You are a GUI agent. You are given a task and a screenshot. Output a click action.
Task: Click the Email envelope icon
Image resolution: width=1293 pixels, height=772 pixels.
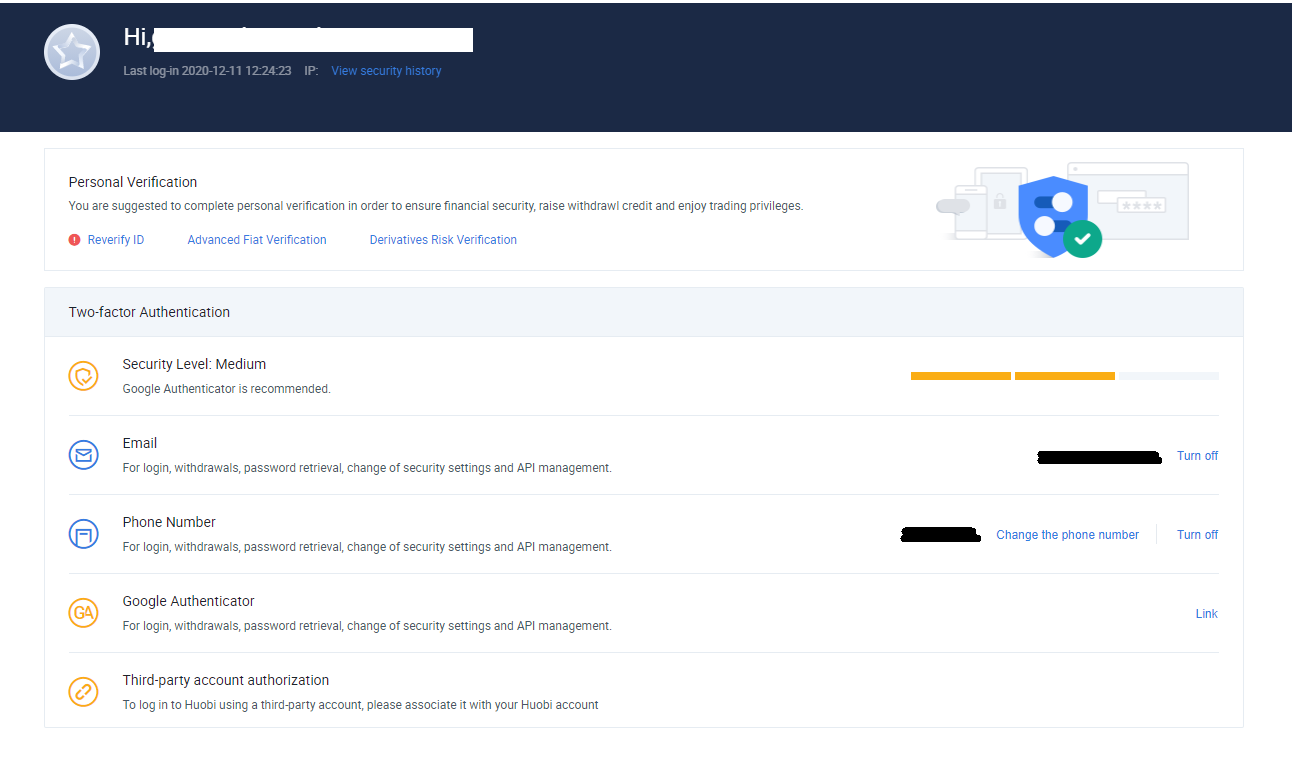(x=84, y=455)
